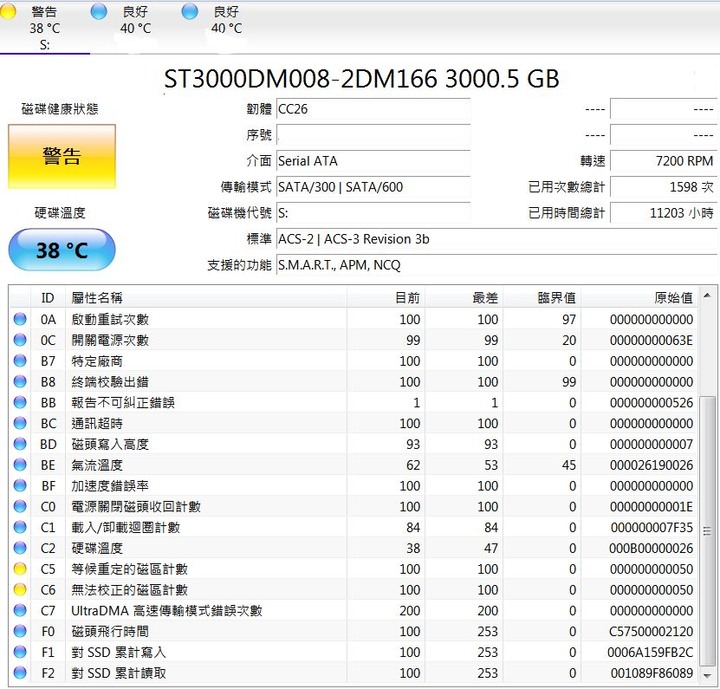
Task: Click the scroll up arrow of attribute list
Action: pyautogui.click(x=707, y=295)
